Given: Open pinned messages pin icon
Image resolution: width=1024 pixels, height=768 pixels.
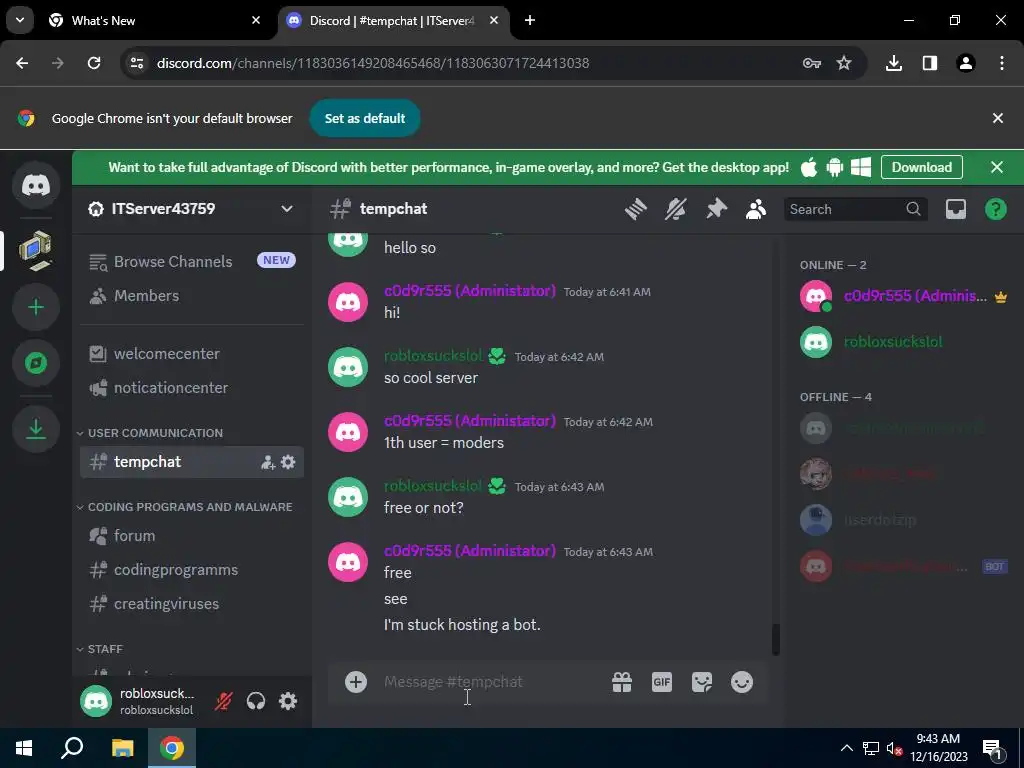Looking at the screenshot, I should (x=716, y=209).
